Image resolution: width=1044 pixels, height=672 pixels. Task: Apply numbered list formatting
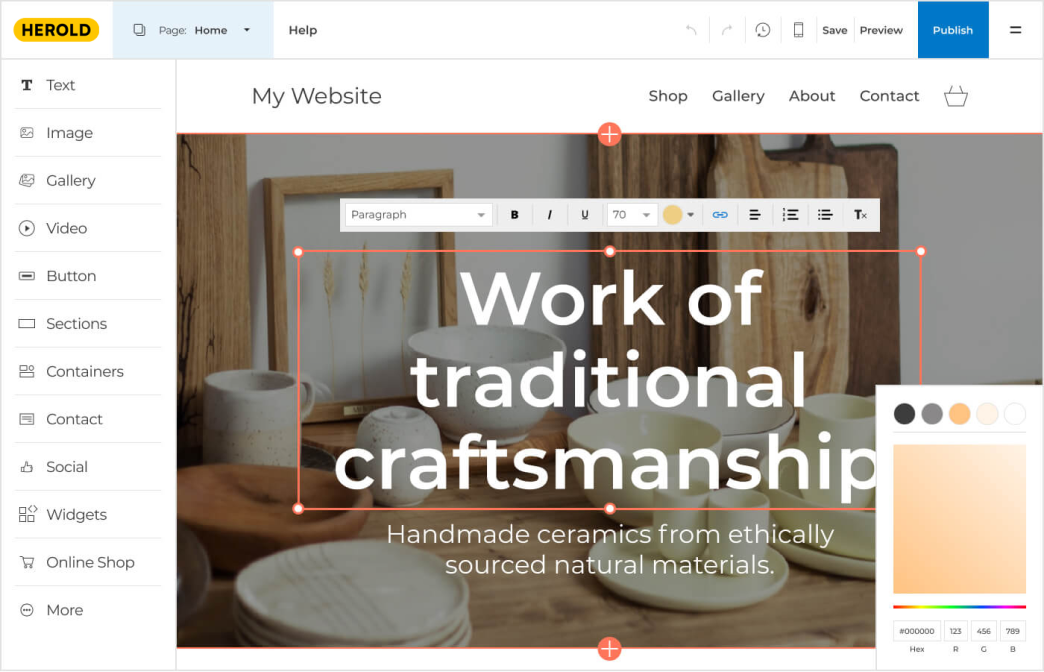click(x=790, y=214)
